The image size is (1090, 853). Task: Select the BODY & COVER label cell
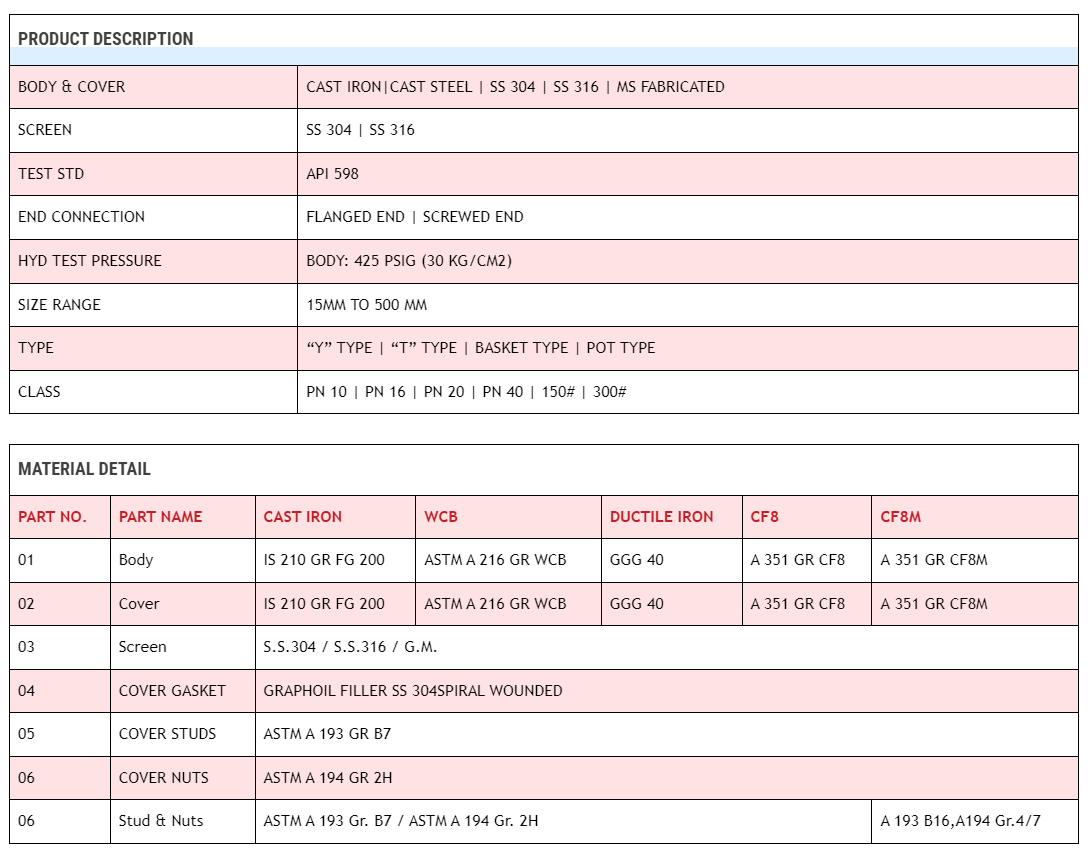tap(154, 87)
